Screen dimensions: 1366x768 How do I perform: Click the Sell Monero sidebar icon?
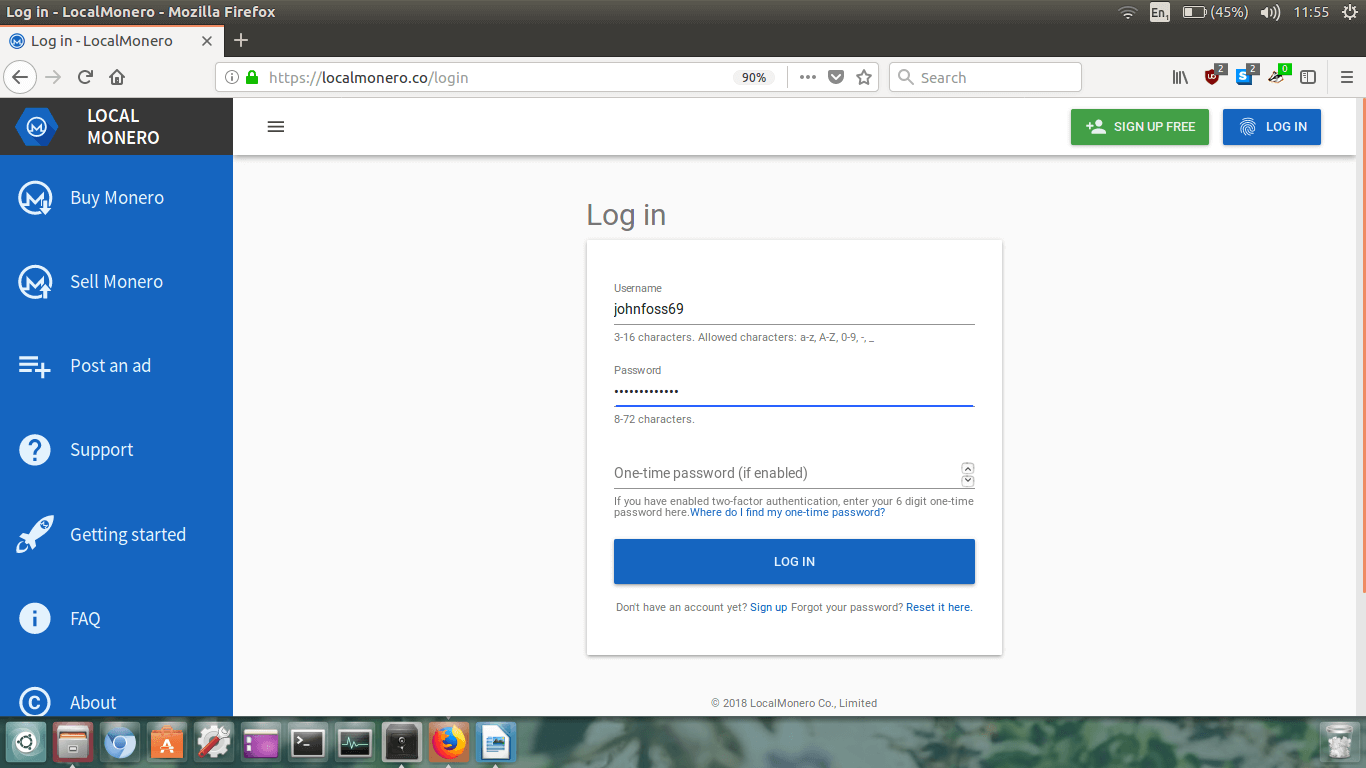click(35, 282)
